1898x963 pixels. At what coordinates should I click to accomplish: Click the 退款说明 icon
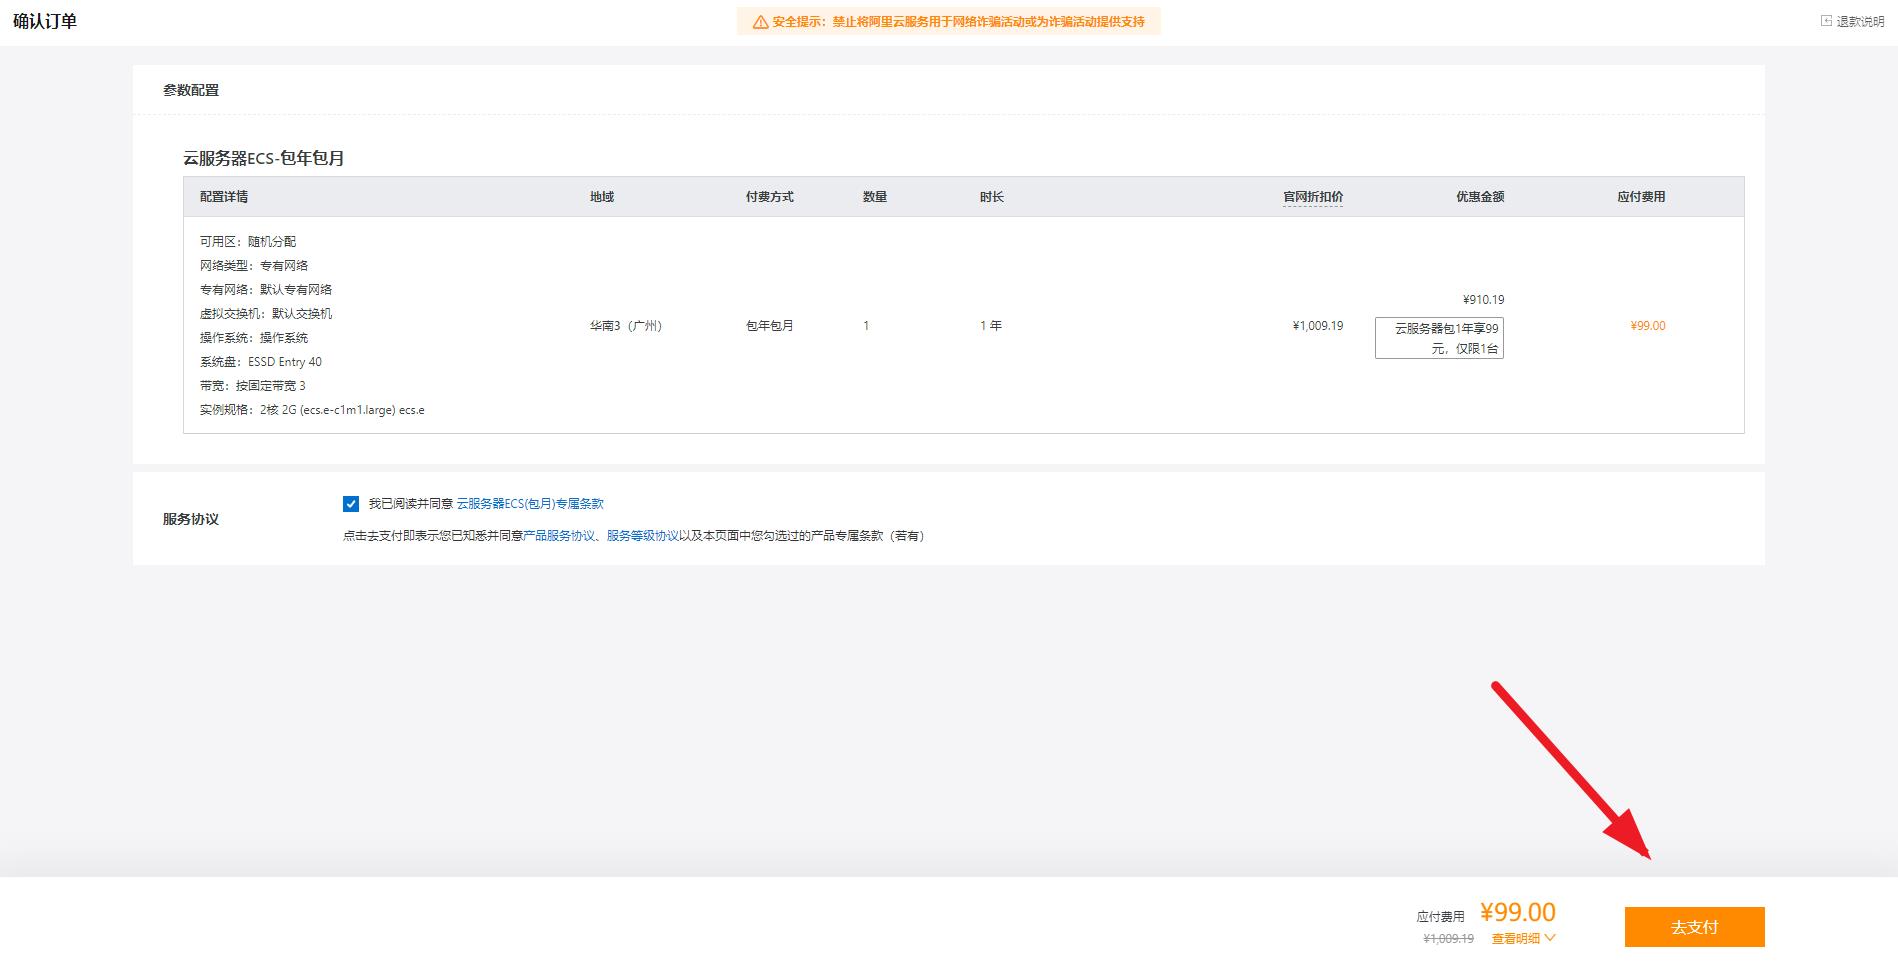(x=1826, y=21)
